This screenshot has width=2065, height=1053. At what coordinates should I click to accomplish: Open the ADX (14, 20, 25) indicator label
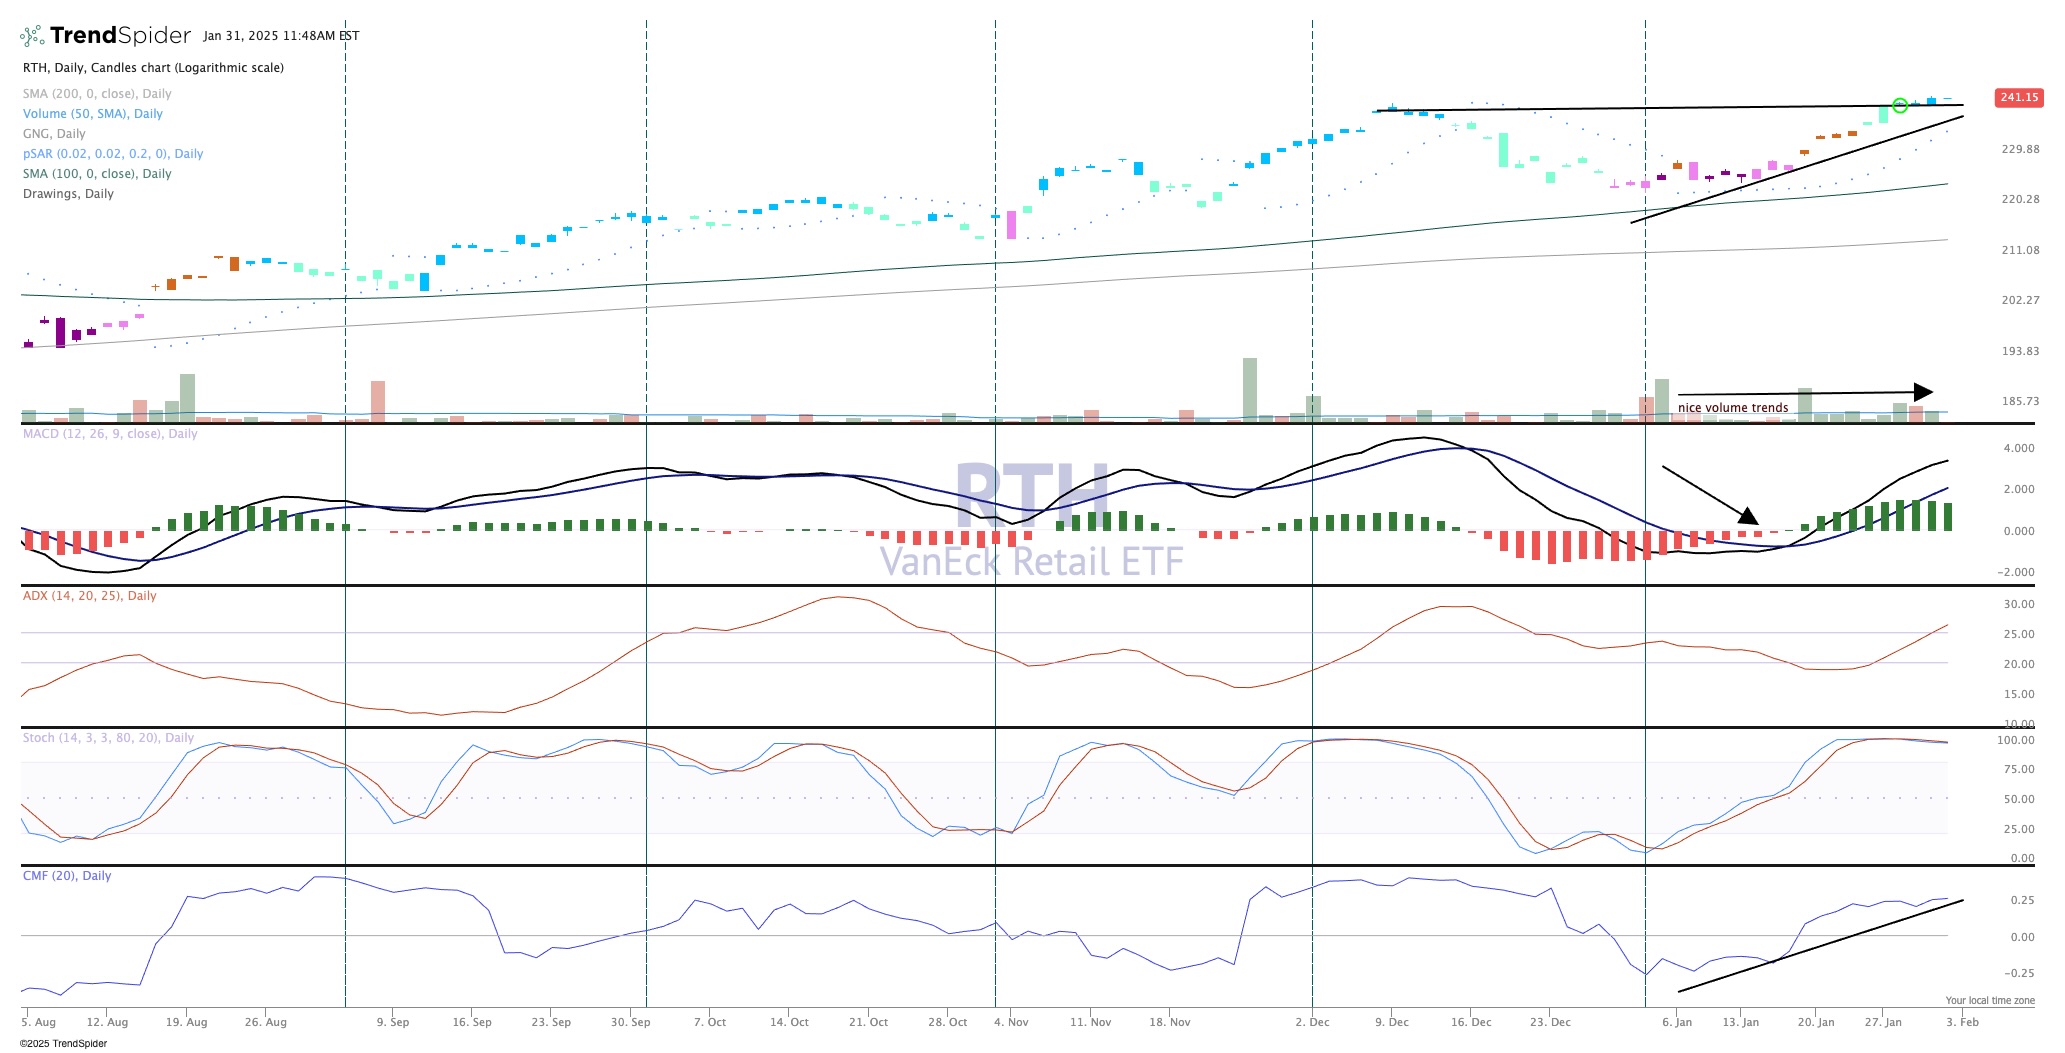click(x=89, y=596)
